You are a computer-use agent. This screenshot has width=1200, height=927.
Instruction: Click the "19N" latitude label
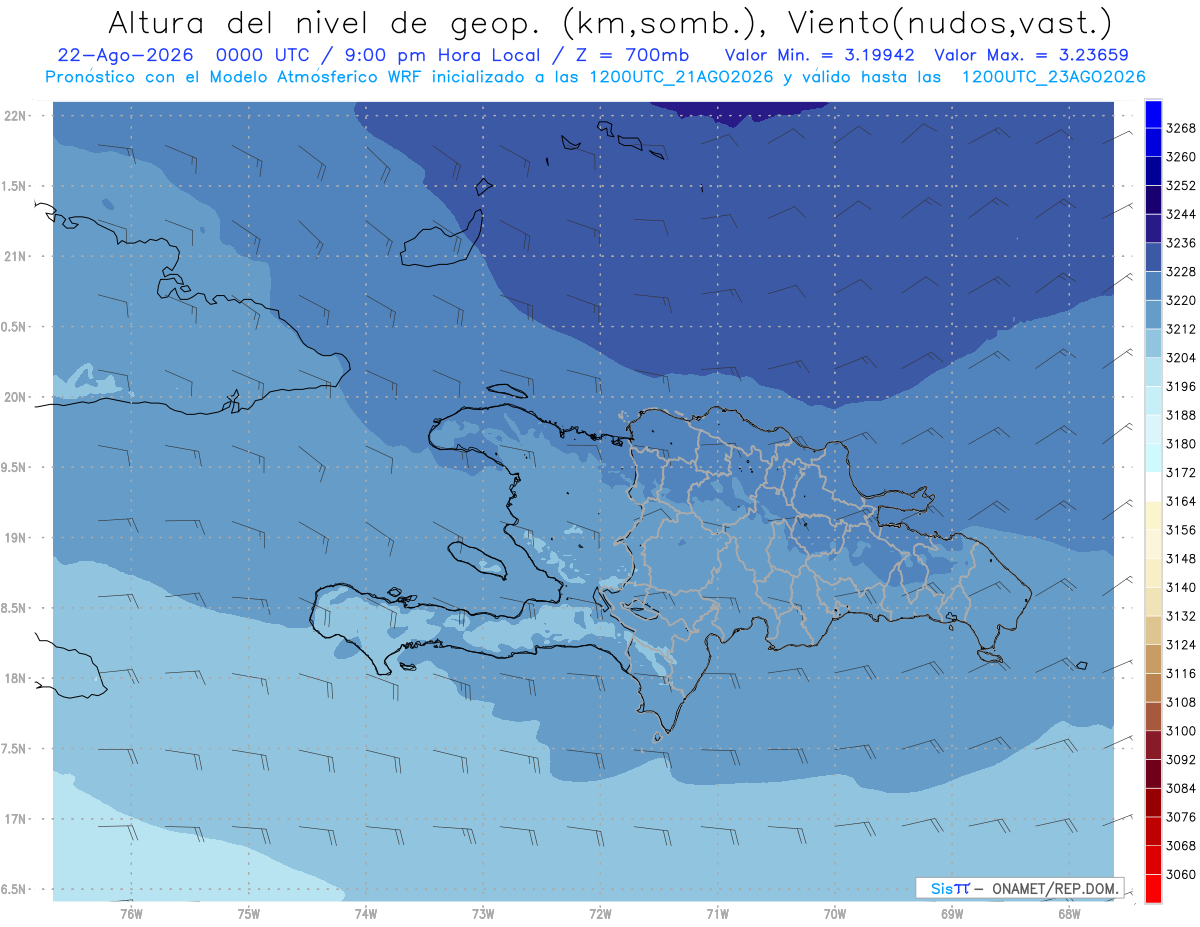point(16,538)
